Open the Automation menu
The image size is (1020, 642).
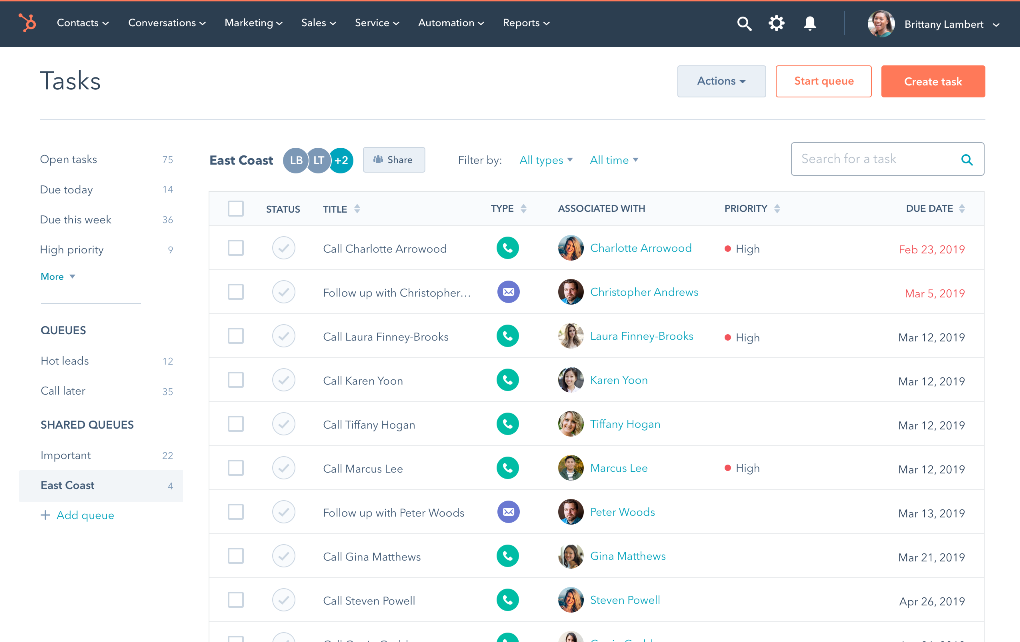pos(450,22)
